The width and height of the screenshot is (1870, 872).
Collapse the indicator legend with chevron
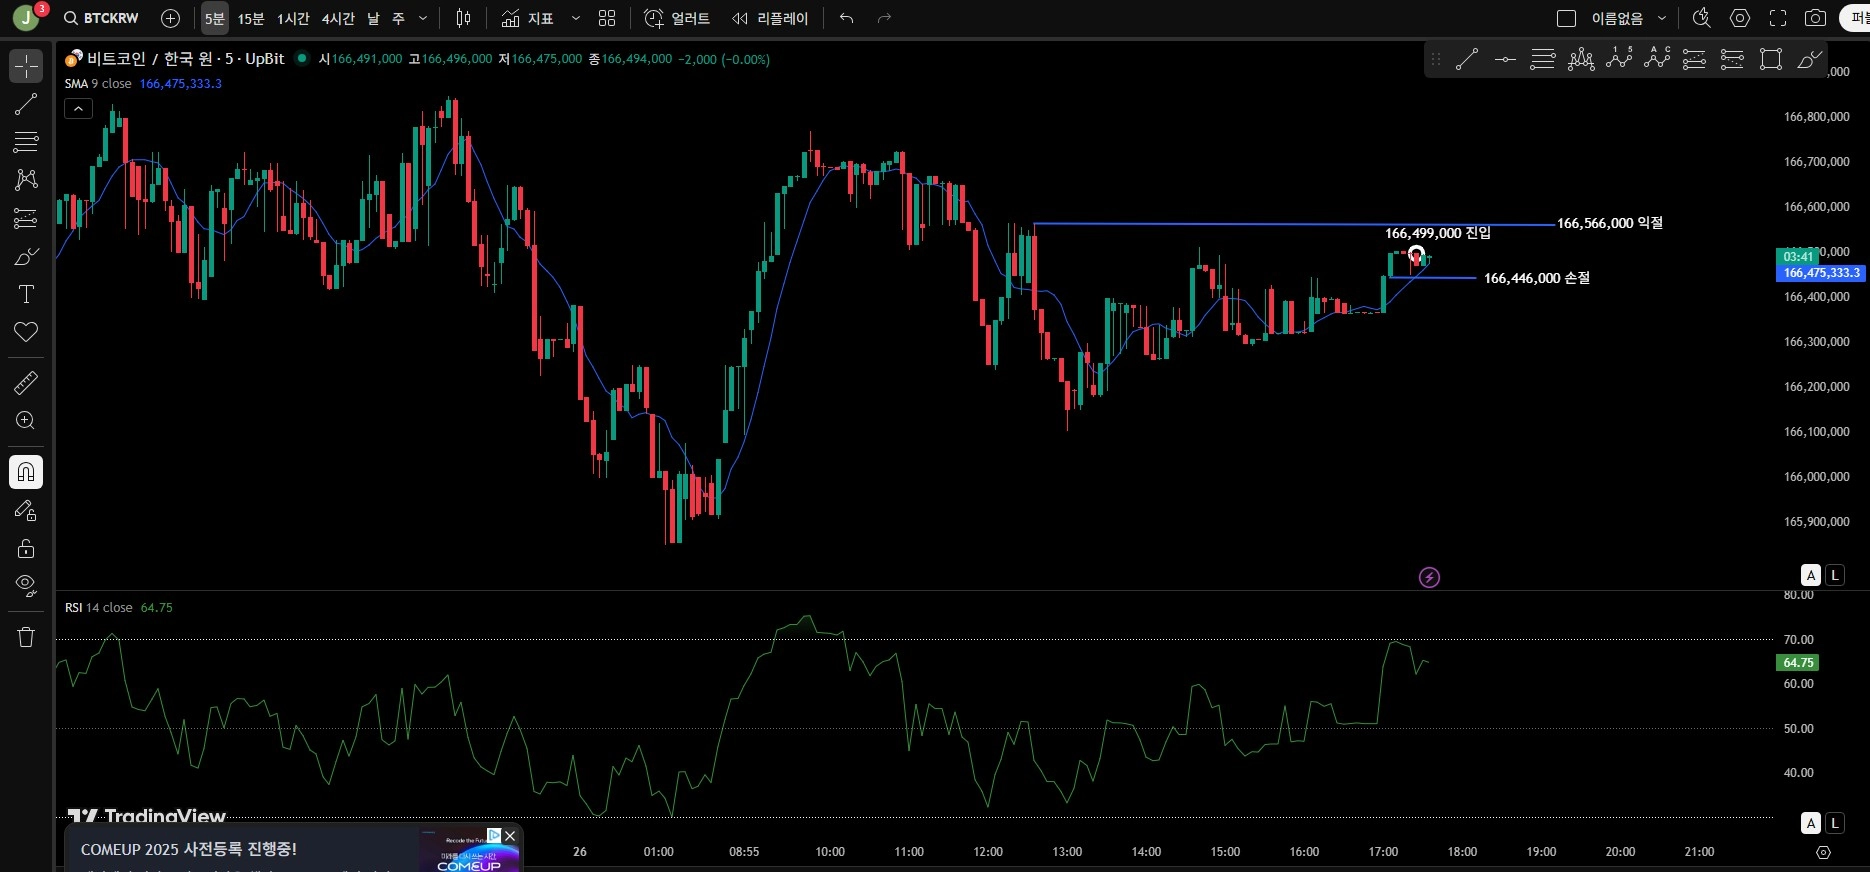click(78, 109)
